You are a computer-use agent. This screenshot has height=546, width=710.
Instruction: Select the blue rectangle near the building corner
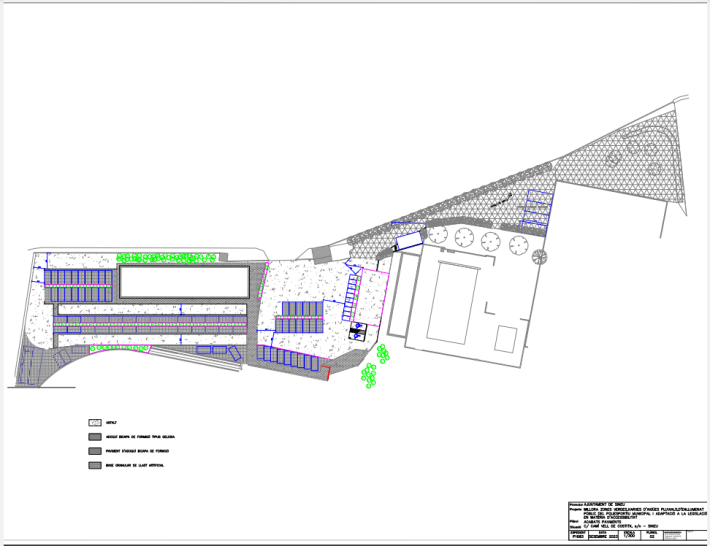coord(407,241)
